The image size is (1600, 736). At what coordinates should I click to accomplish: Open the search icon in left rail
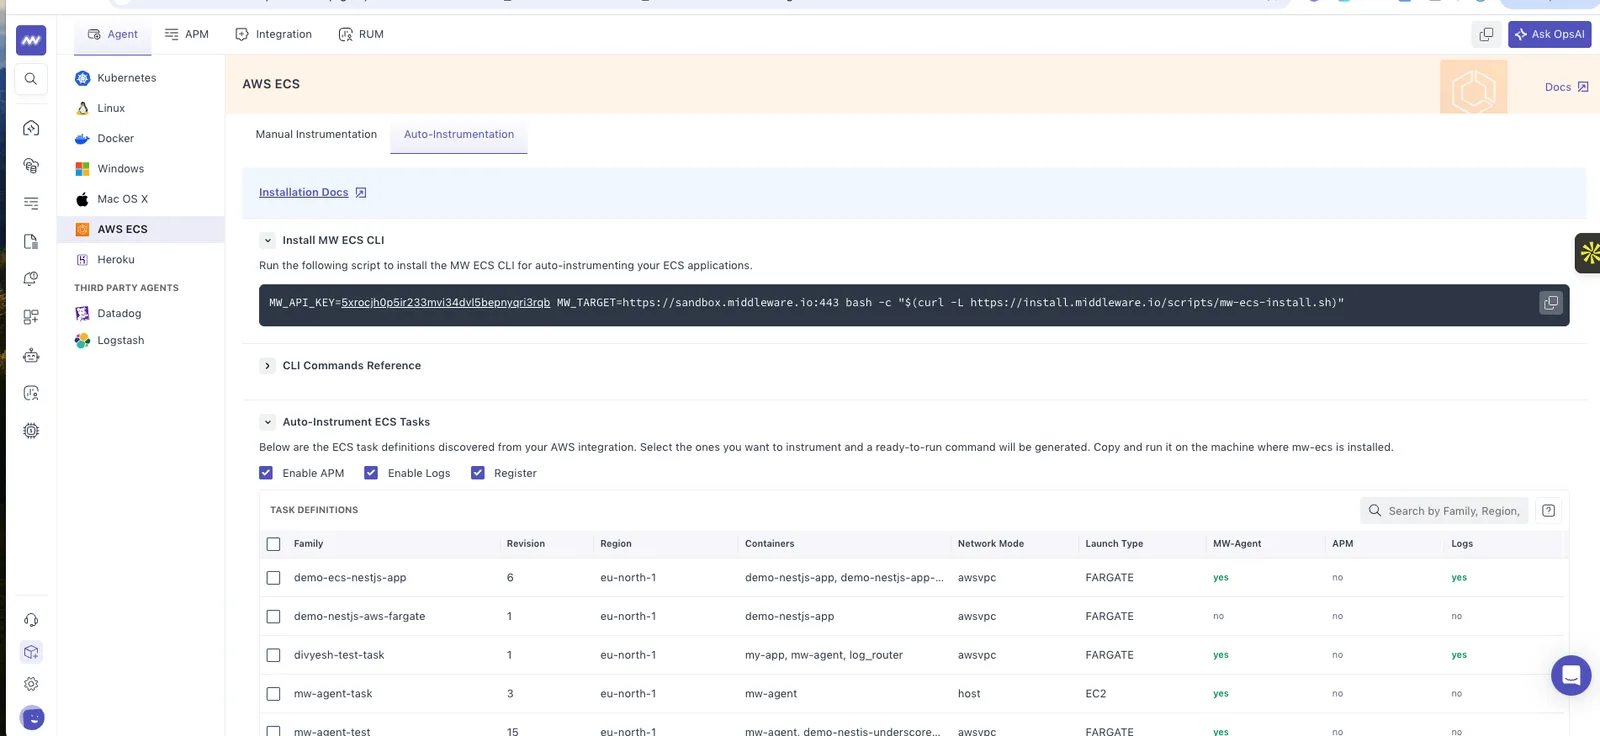pos(31,79)
